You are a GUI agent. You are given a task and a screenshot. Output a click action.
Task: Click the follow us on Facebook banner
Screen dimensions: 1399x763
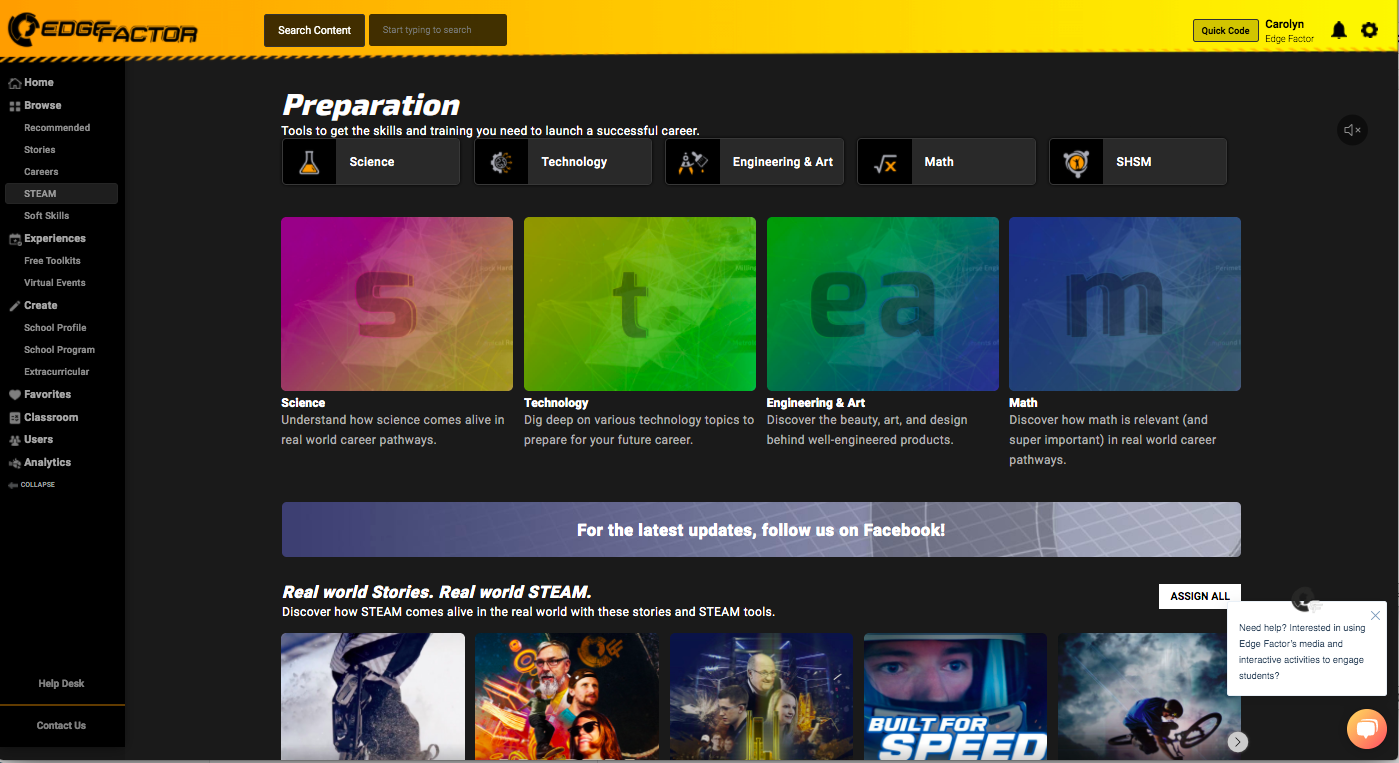(760, 530)
